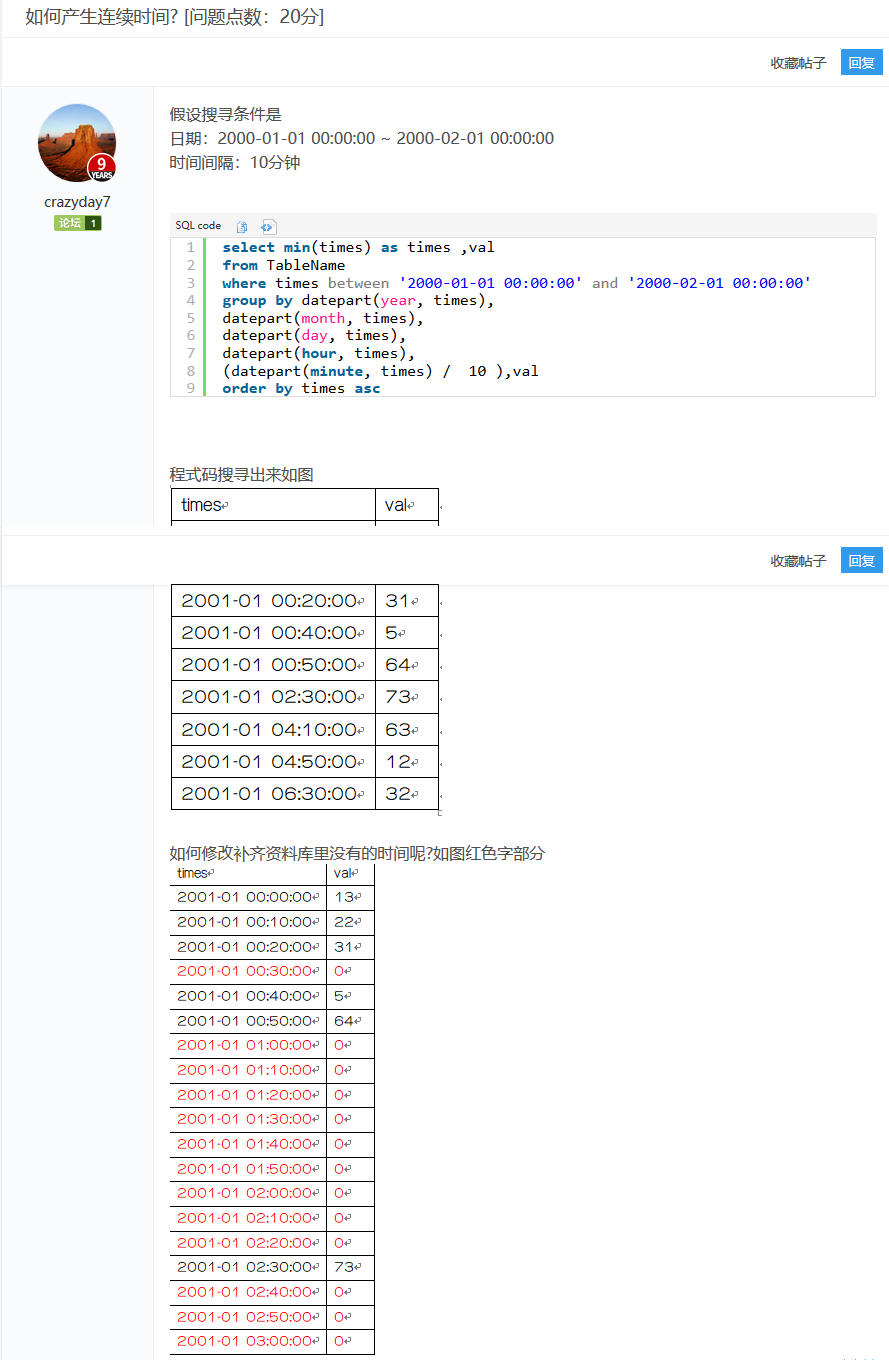Select the 2001-01 06:30:00 table cell
Screen dimensions: 889x1360
tap(273, 794)
